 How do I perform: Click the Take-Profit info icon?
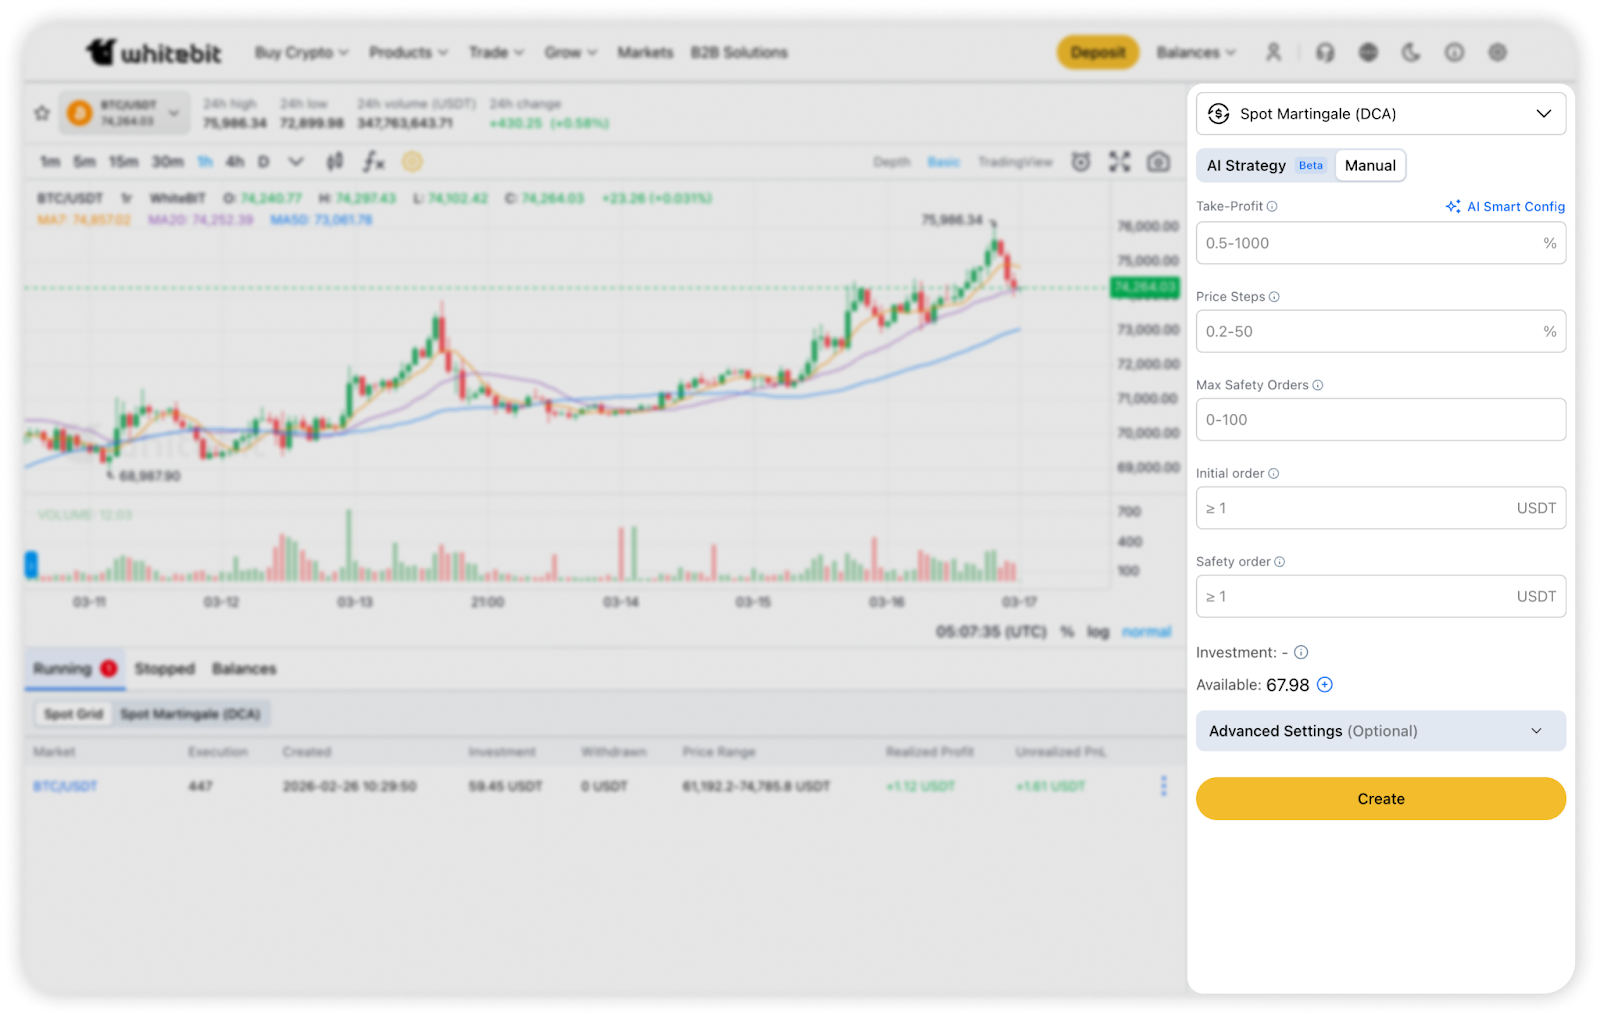point(1272,207)
